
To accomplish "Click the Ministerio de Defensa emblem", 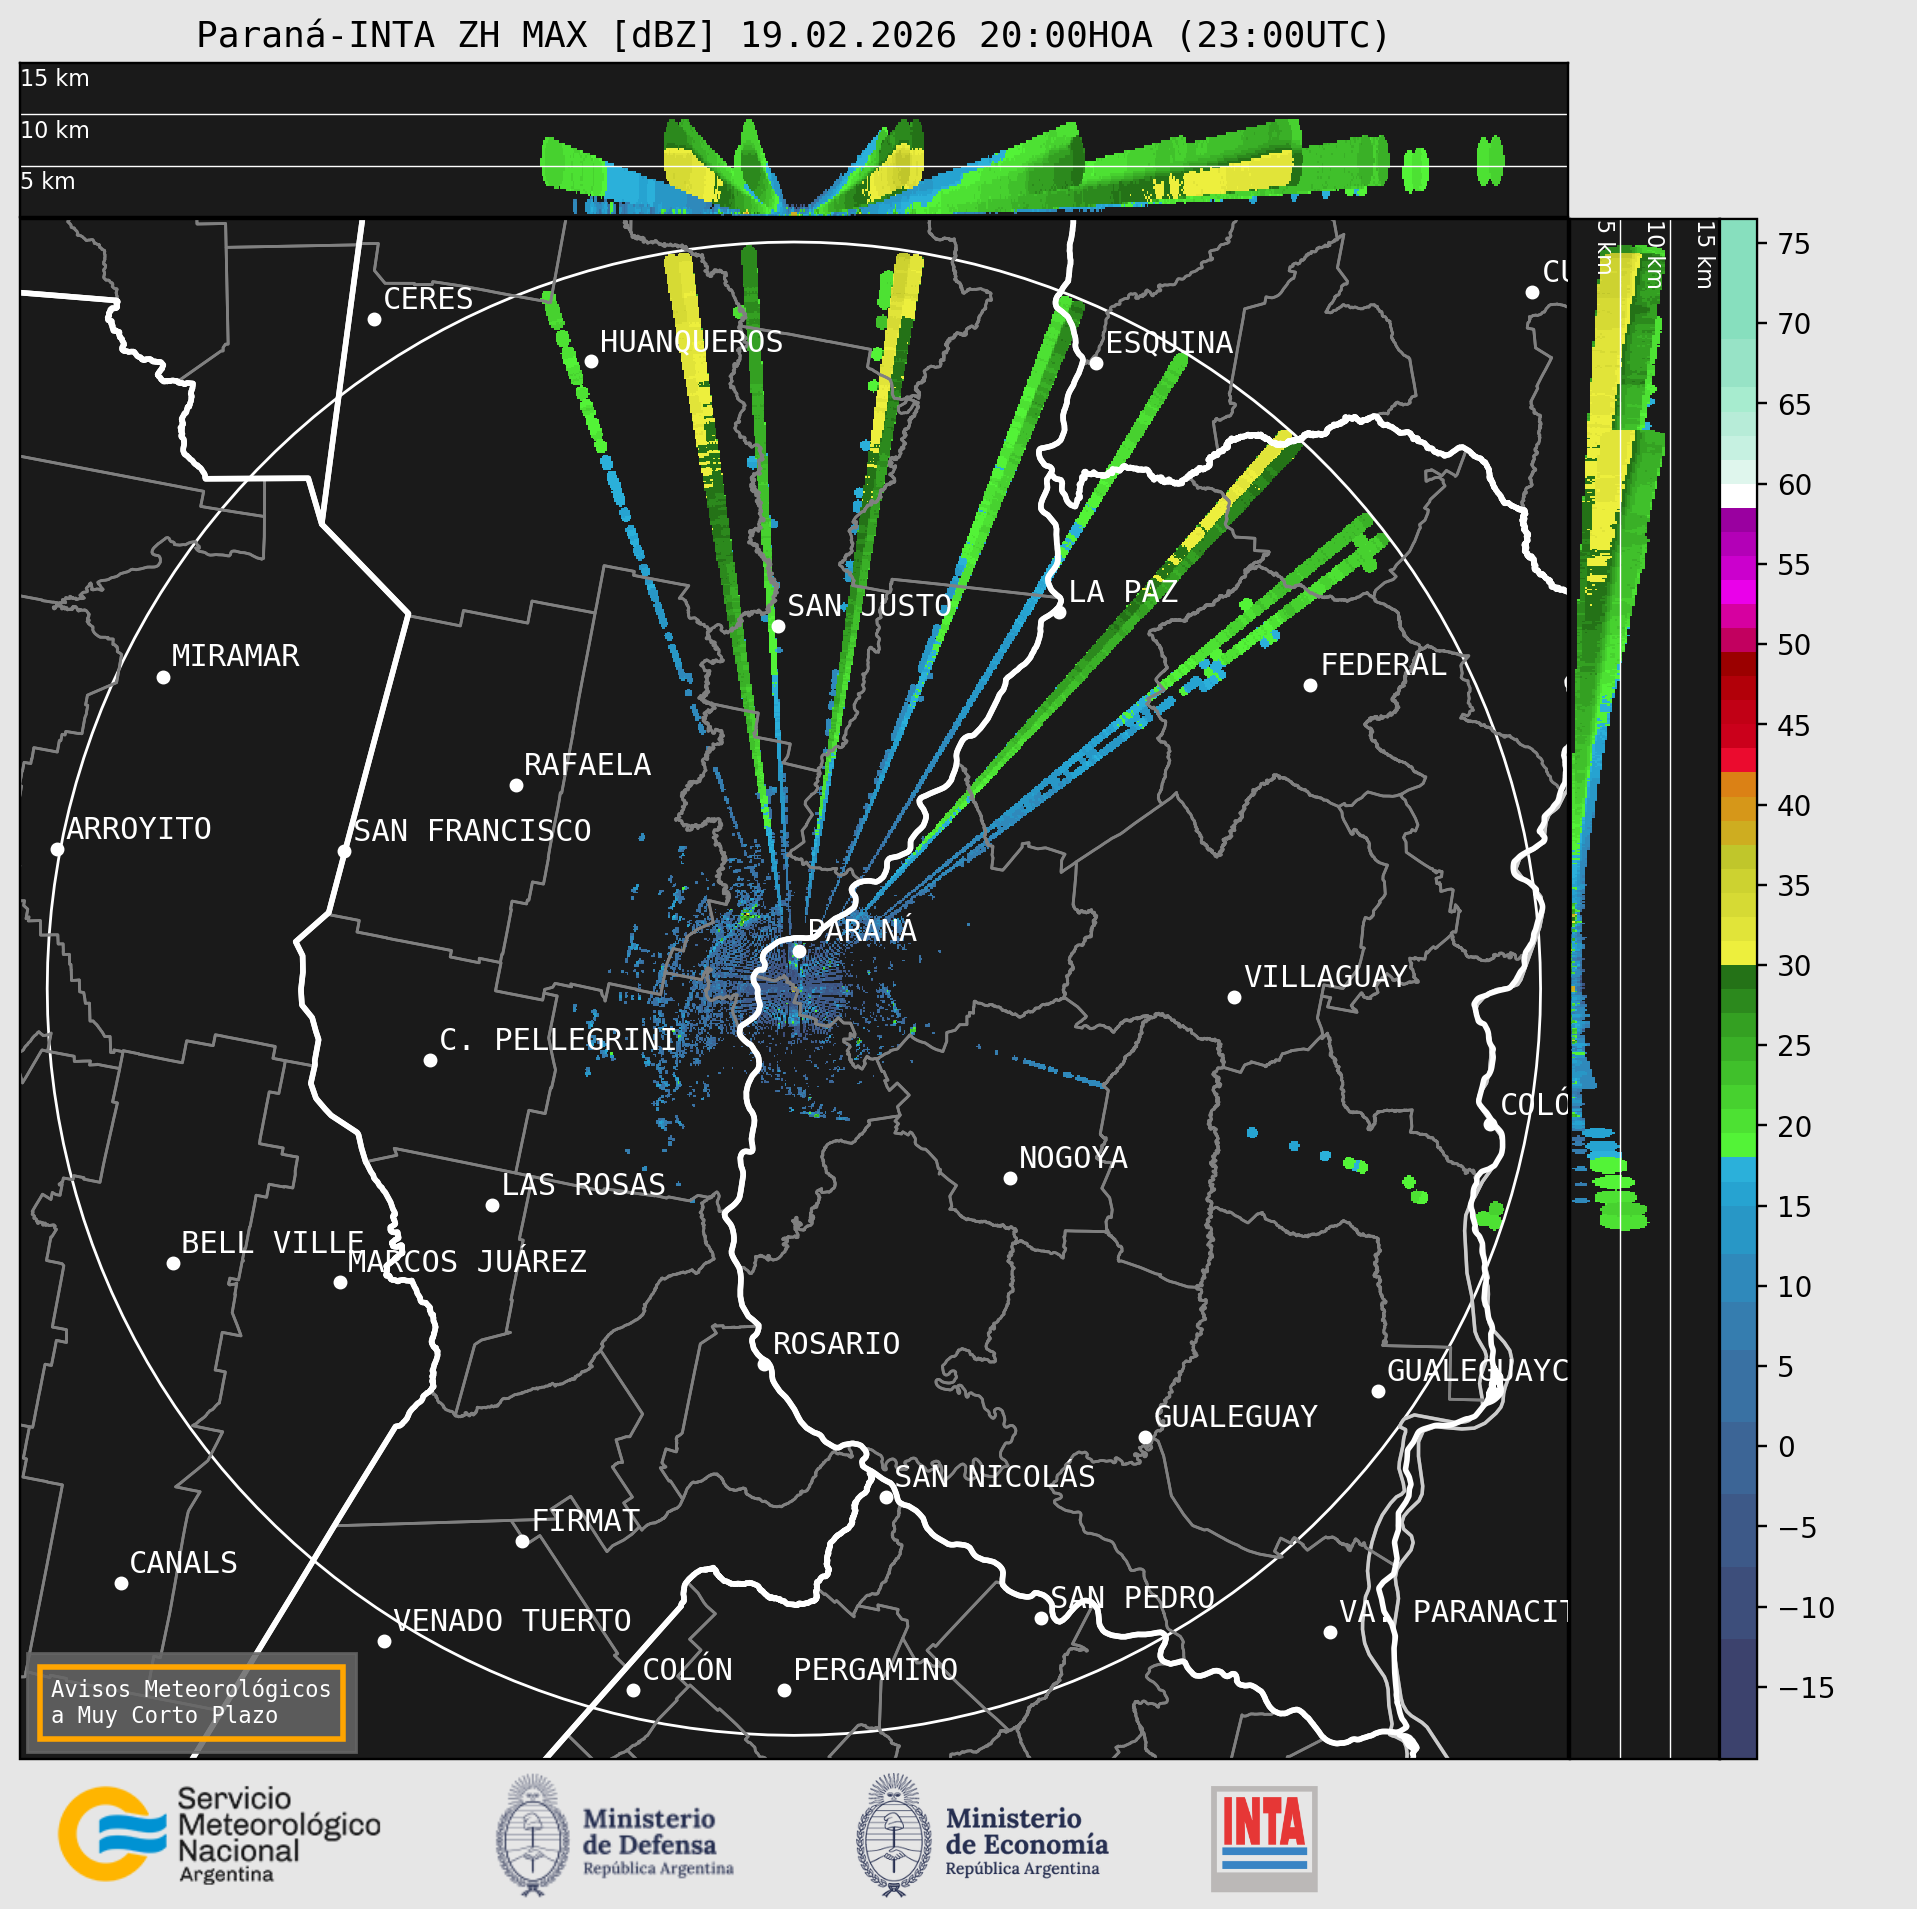I will click(533, 1835).
